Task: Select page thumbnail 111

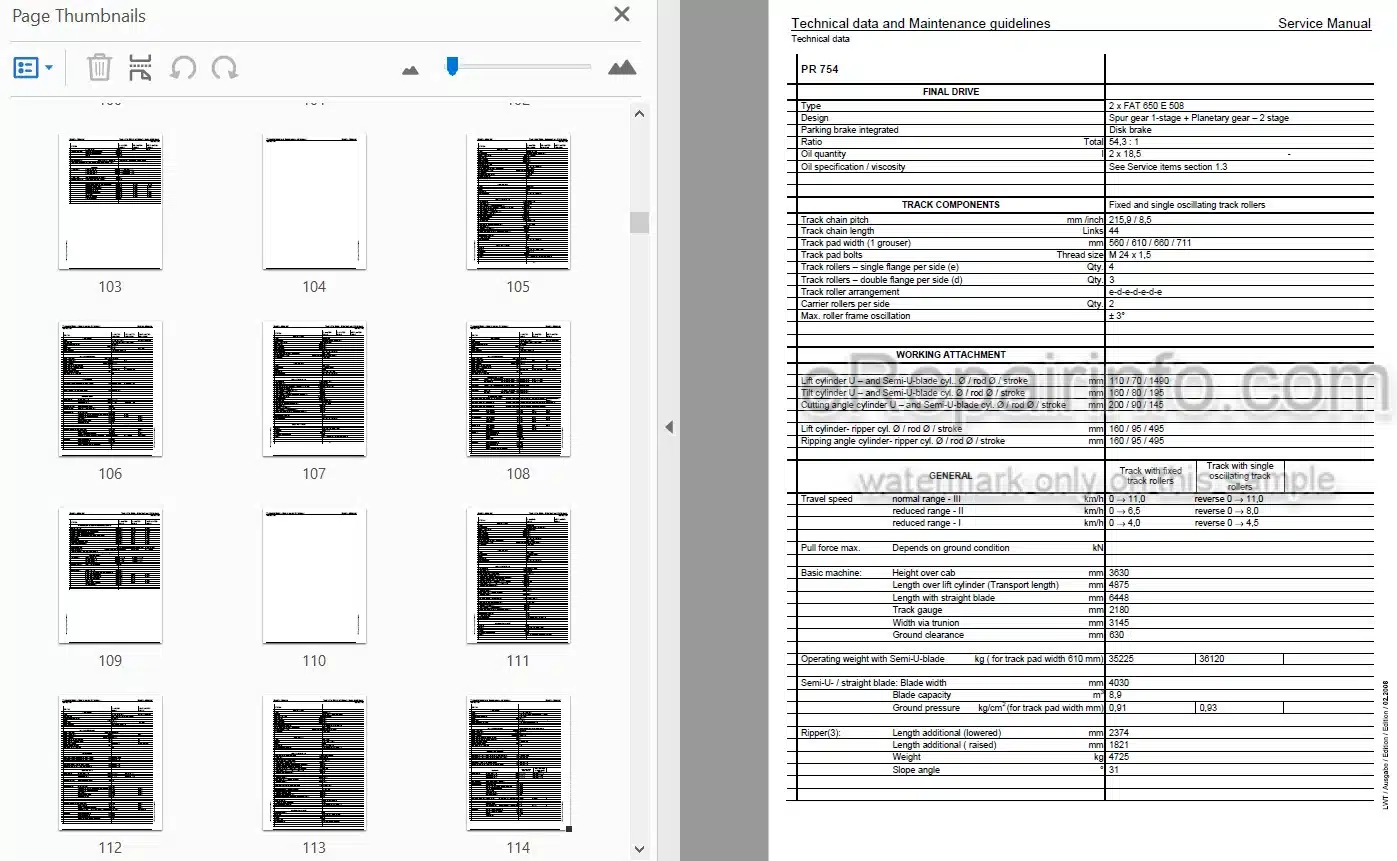Action: tap(518, 576)
